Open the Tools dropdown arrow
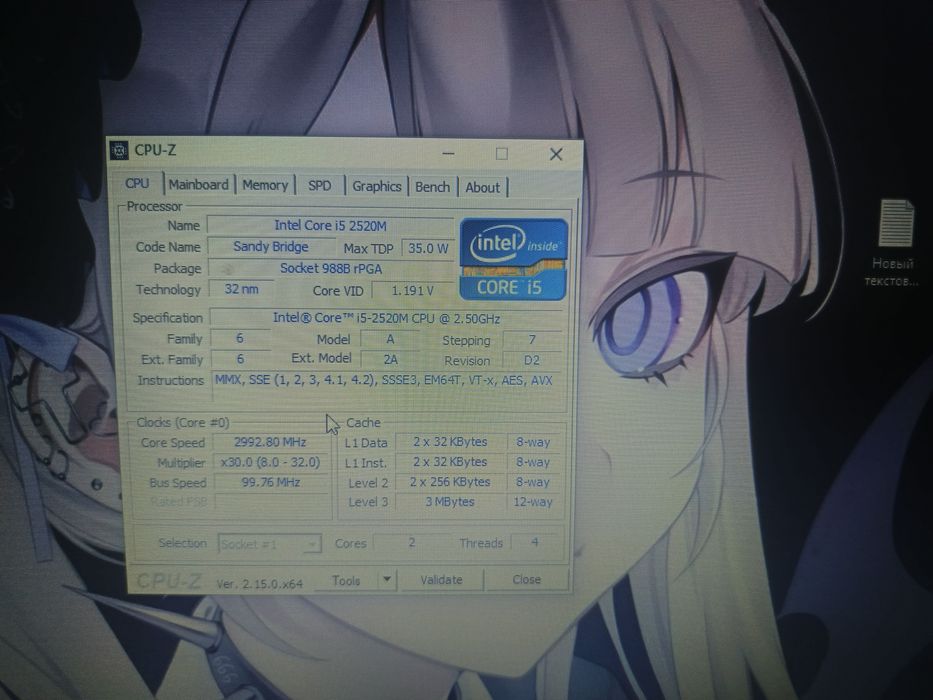 pyautogui.click(x=387, y=579)
